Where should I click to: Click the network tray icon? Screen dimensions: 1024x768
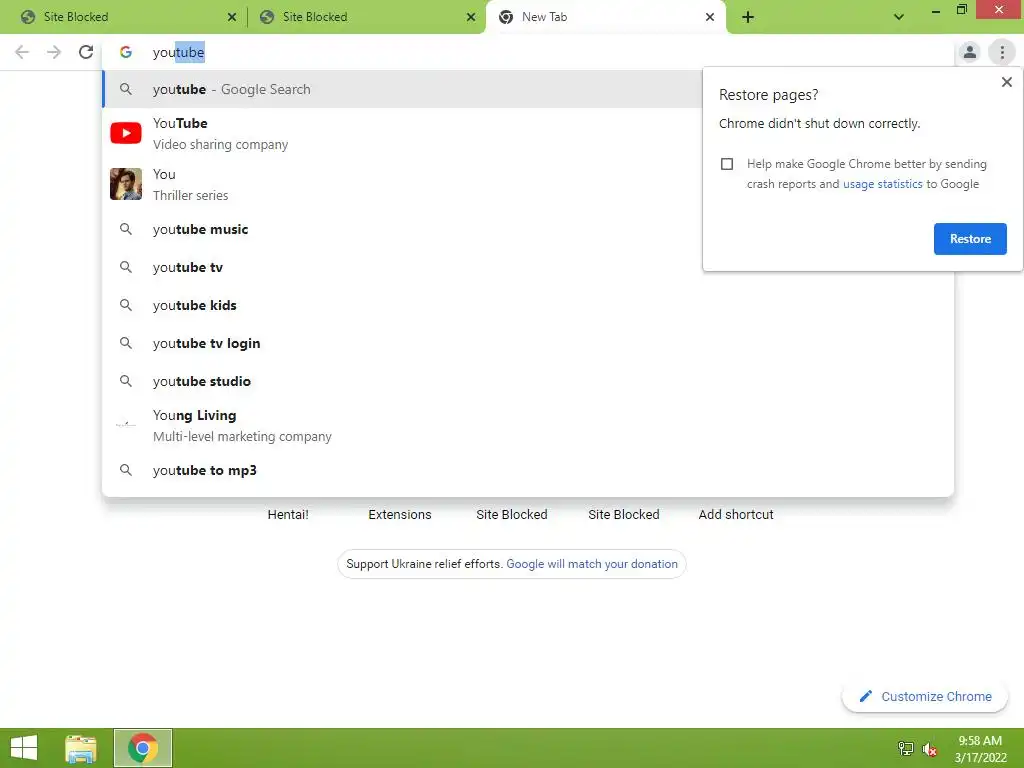pos(905,749)
